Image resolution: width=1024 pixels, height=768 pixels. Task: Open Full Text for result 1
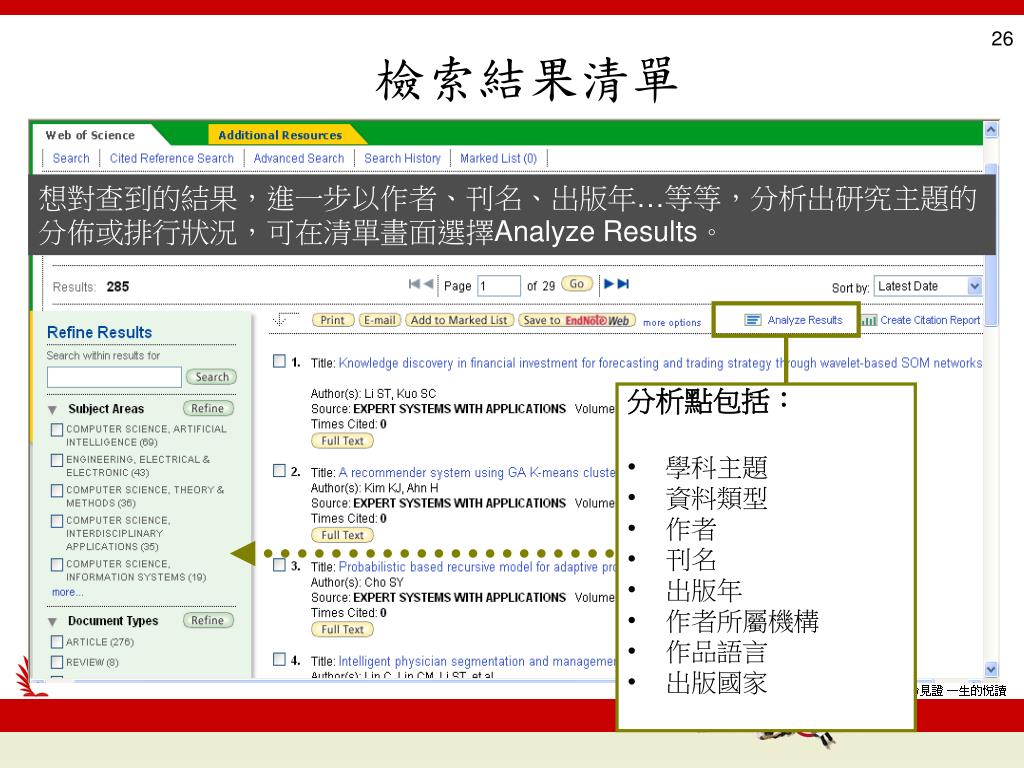[x=342, y=441]
